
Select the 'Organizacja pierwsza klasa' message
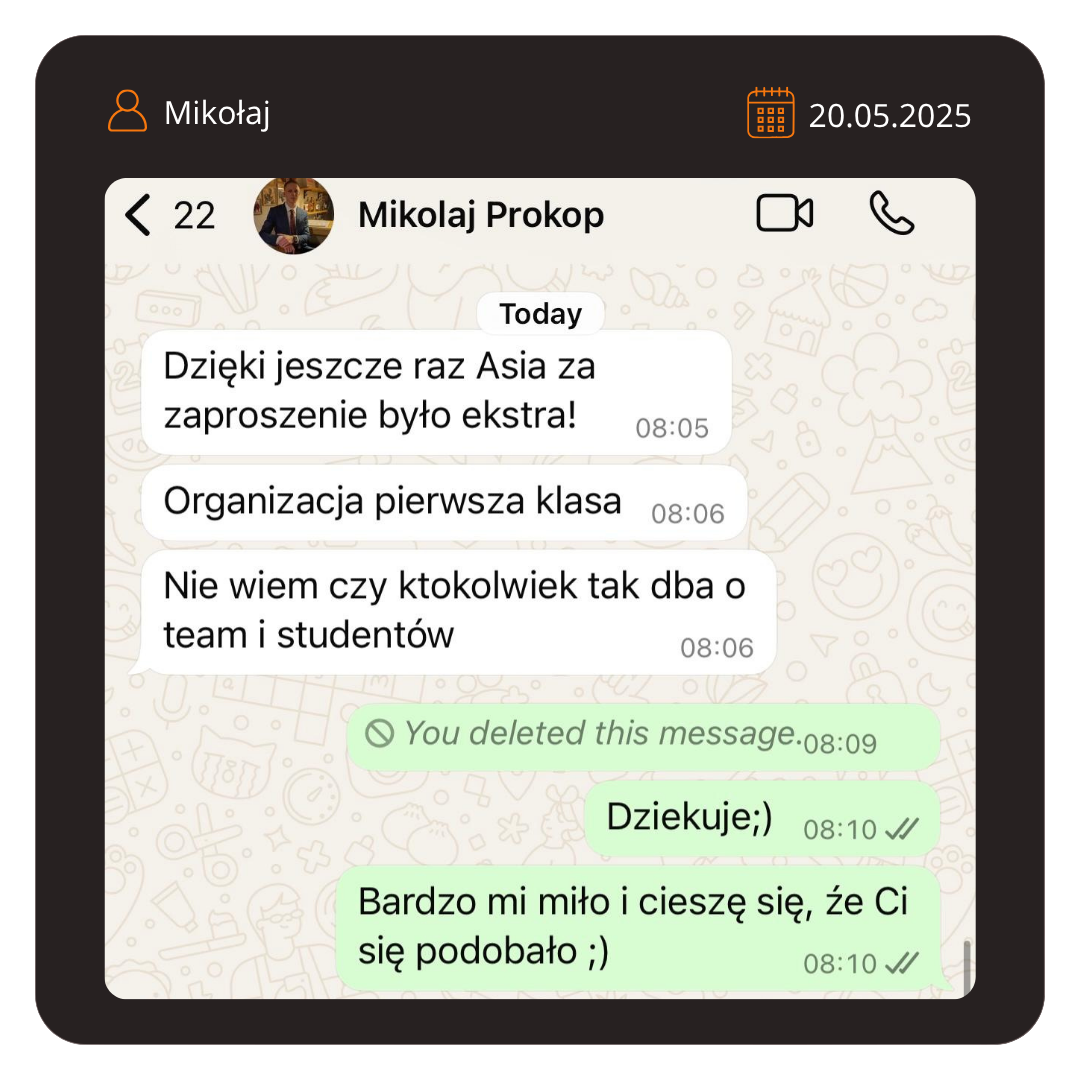pyautogui.click(x=444, y=503)
